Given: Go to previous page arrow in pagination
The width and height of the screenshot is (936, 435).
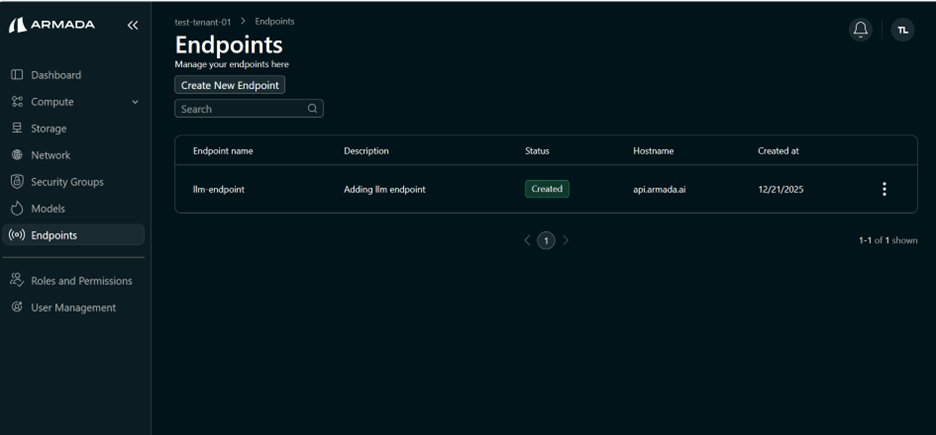Looking at the screenshot, I should [527, 240].
